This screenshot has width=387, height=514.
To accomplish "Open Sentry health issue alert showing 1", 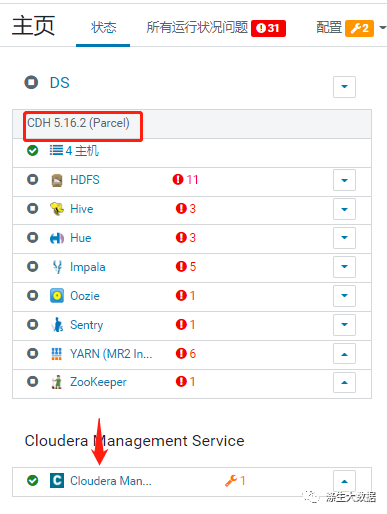I will (185, 324).
